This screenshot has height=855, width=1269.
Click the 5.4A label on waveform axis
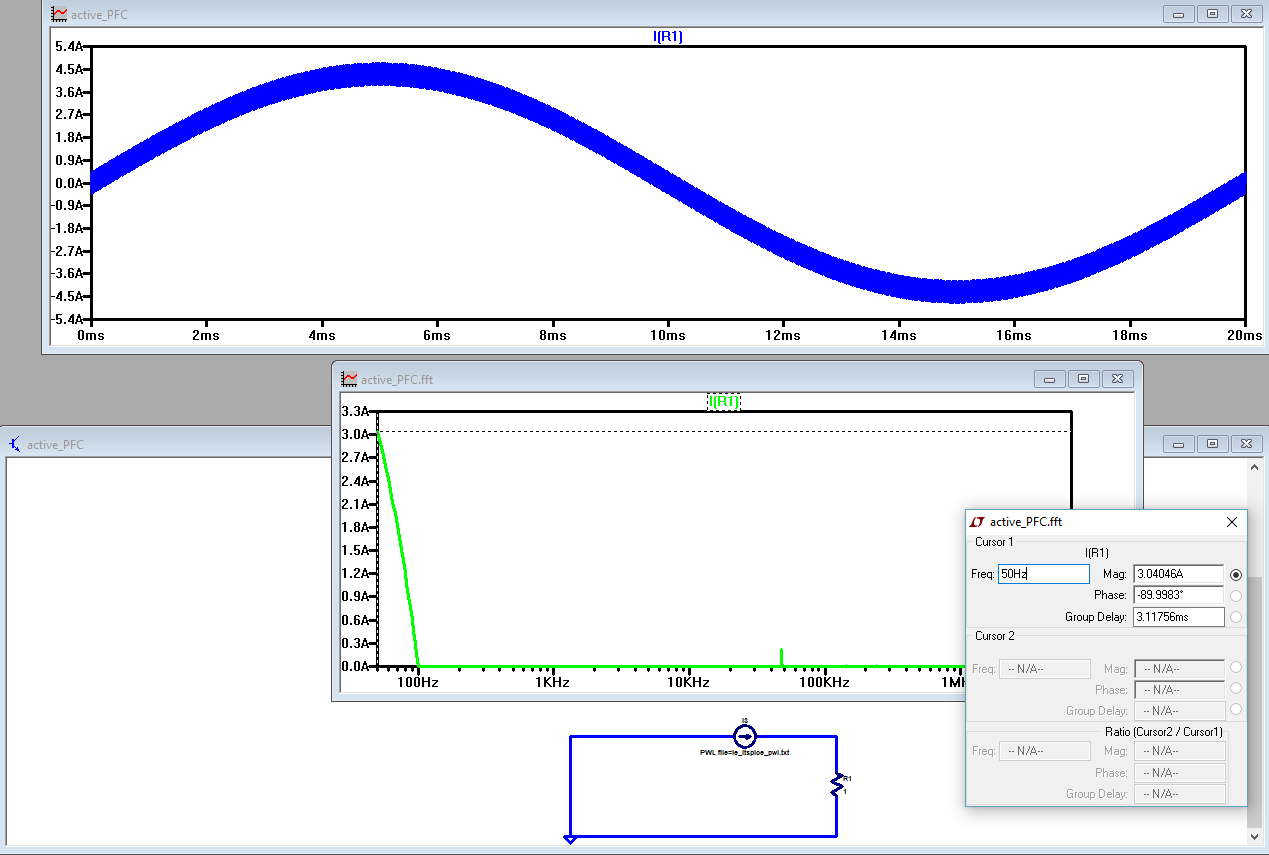tap(68, 47)
